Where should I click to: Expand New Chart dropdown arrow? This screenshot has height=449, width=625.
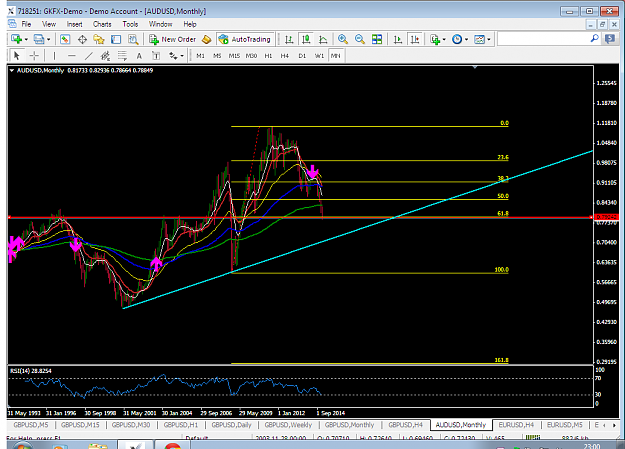pyautogui.click(x=26, y=39)
